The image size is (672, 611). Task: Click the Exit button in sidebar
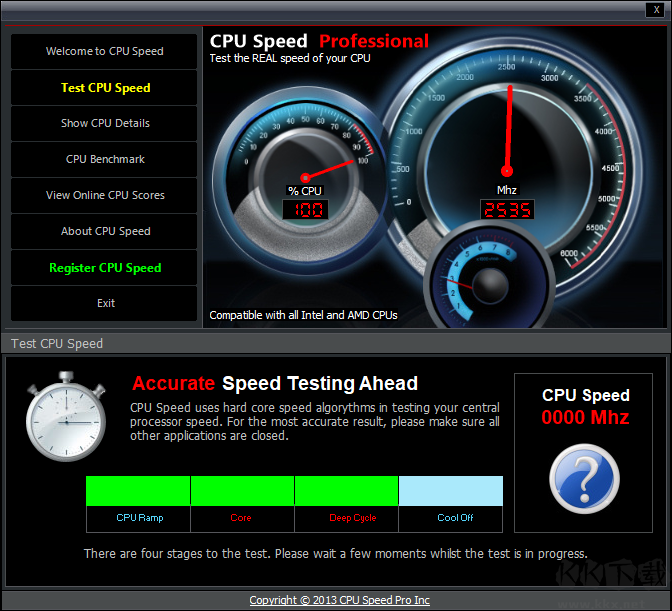(x=104, y=303)
